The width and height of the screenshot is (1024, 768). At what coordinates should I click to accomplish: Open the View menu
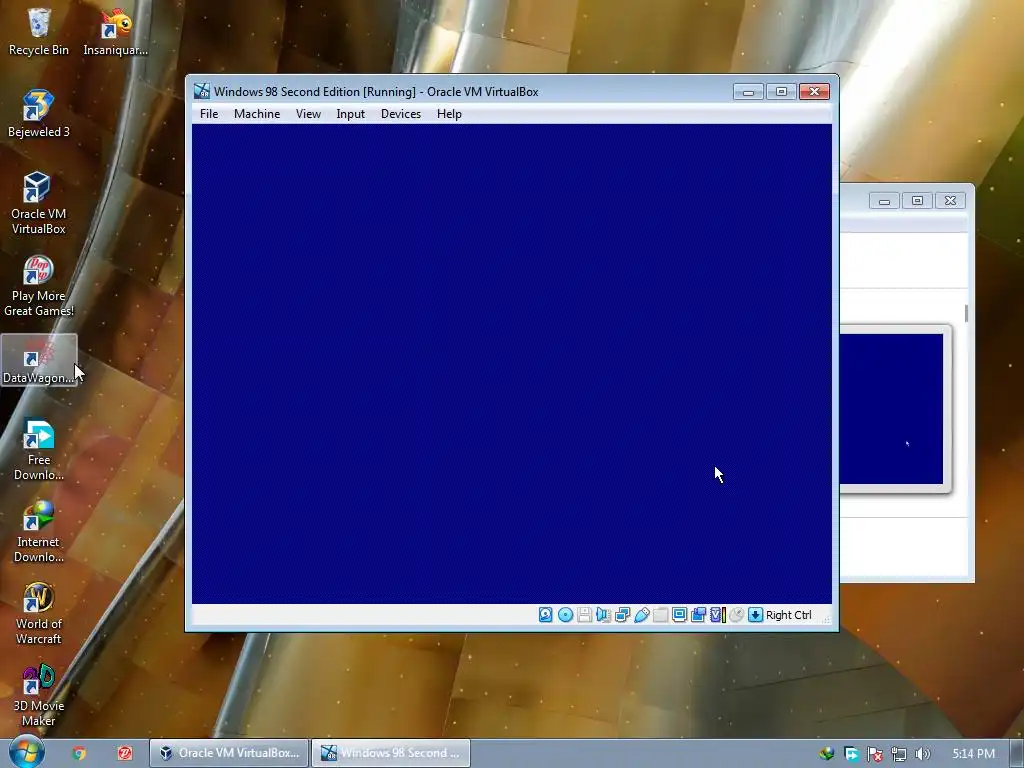click(x=308, y=114)
